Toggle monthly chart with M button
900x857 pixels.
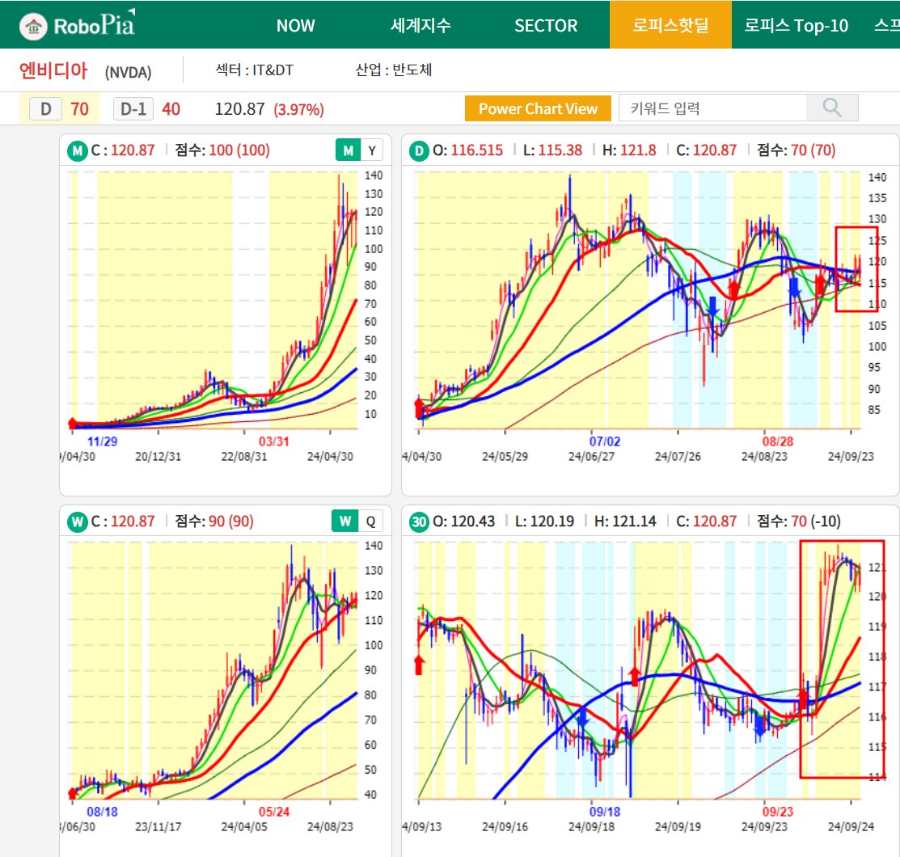tap(348, 150)
